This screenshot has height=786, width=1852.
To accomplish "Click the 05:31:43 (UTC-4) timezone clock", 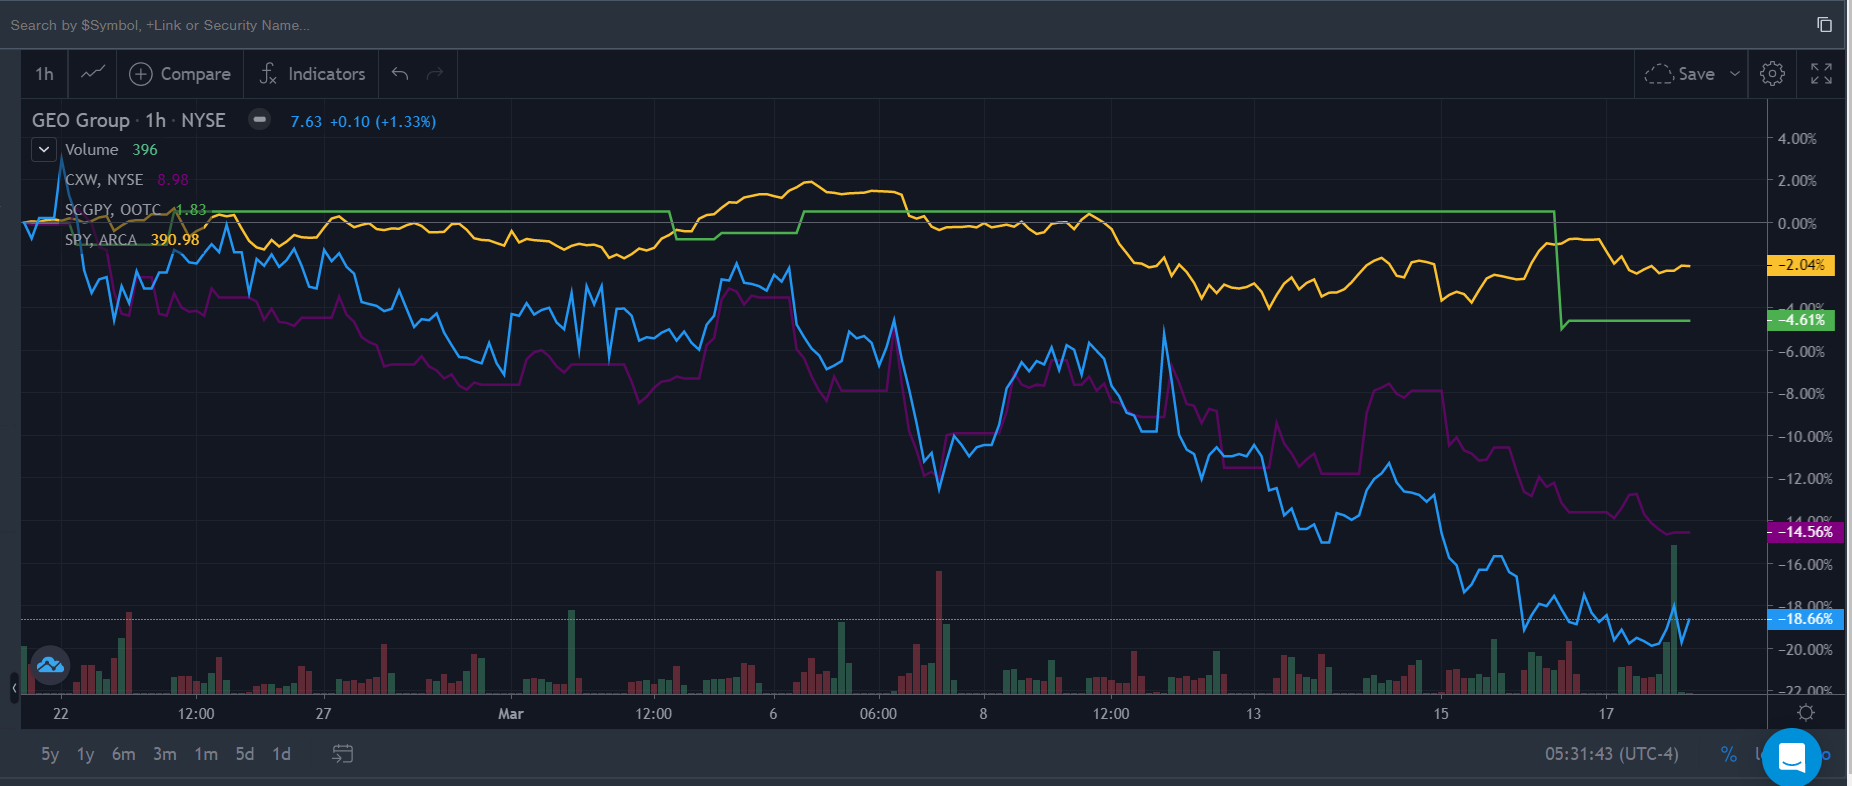I will click(x=1612, y=754).
